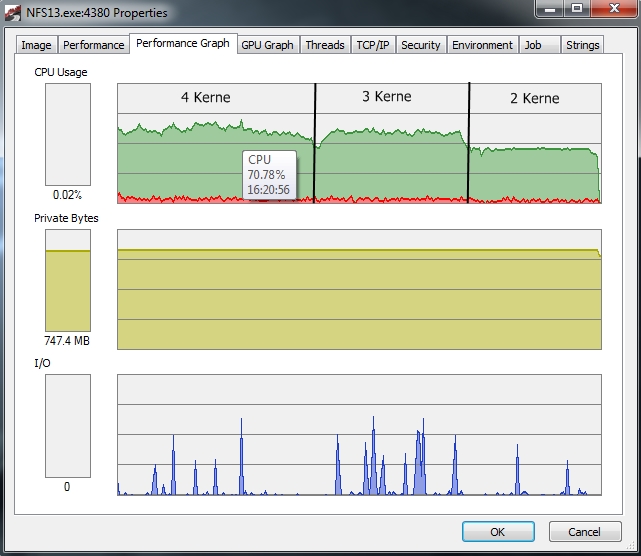The width and height of the screenshot is (641, 556).
Task: Click the I/O label
Action: tap(43, 363)
